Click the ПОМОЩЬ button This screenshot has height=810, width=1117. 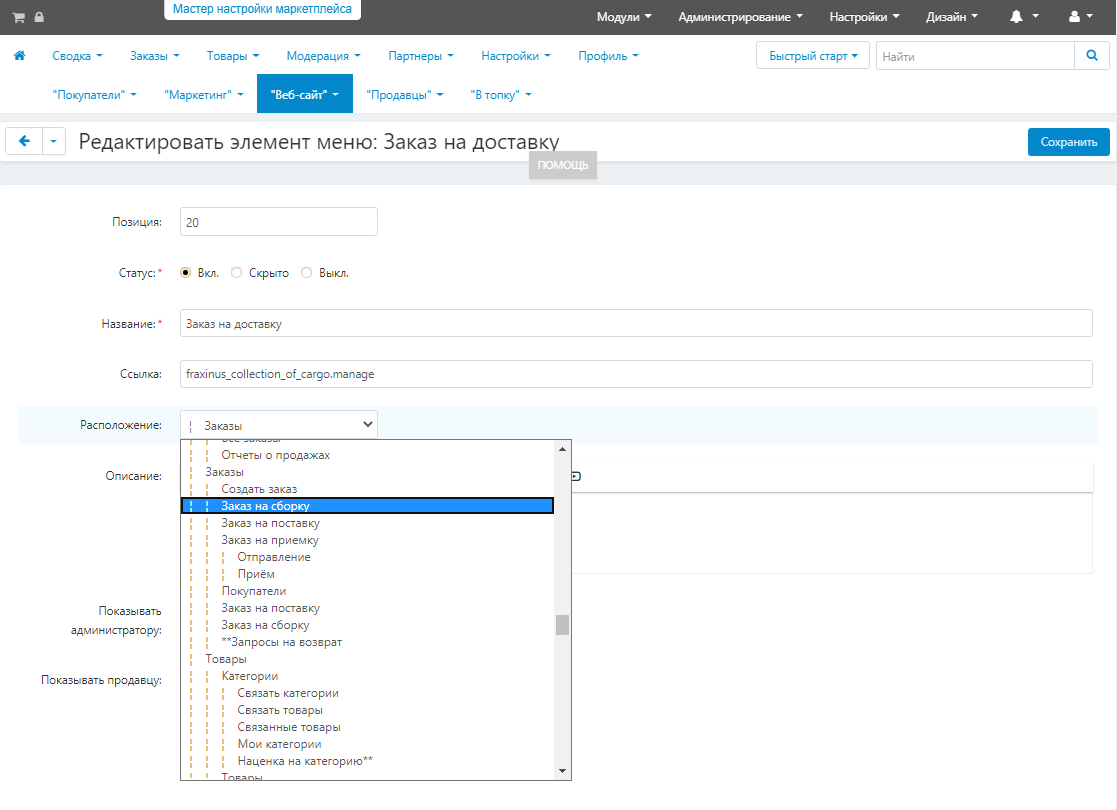click(x=563, y=165)
